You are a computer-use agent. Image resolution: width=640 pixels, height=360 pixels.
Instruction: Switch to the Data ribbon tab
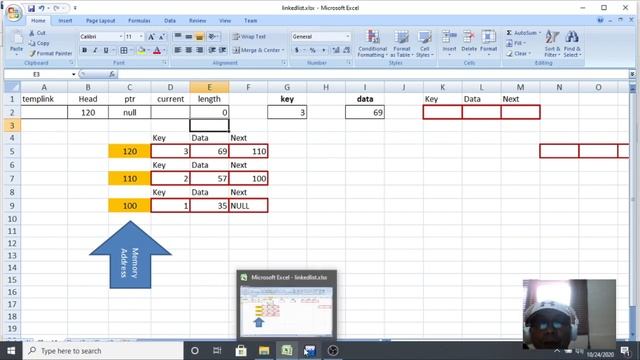coord(170,21)
